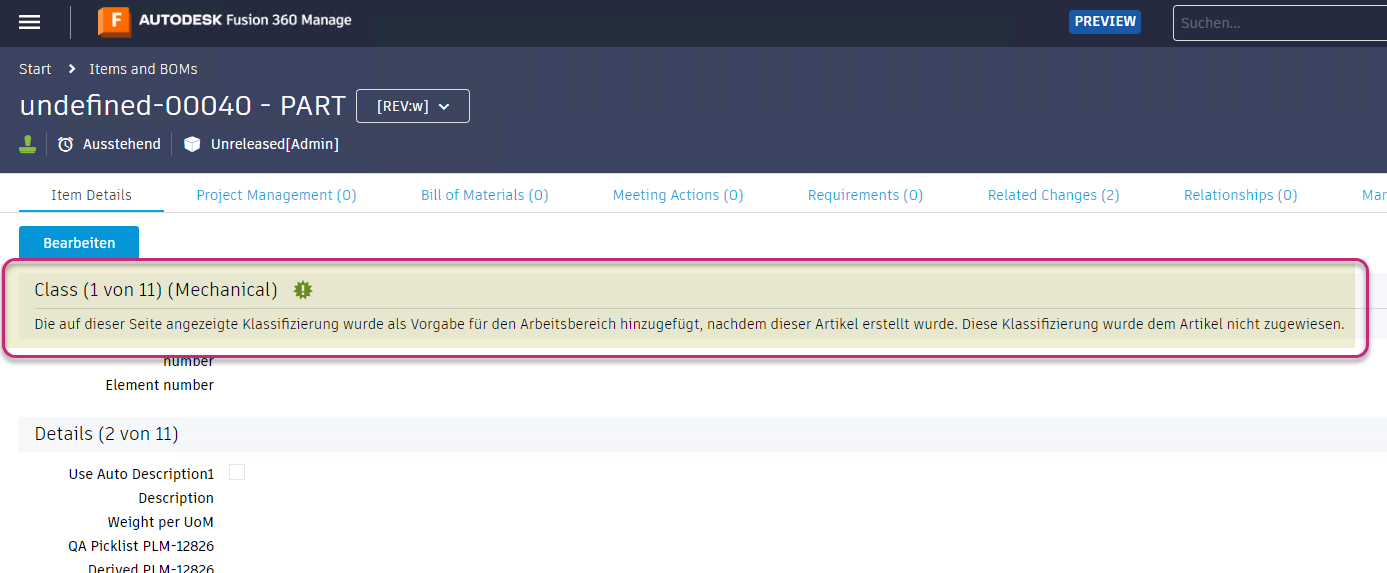The height and width of the screenshot is (573, 1387).
Task: Click the Unreleased[Admin] lifecycle text
Action: (x=275, y=144)
